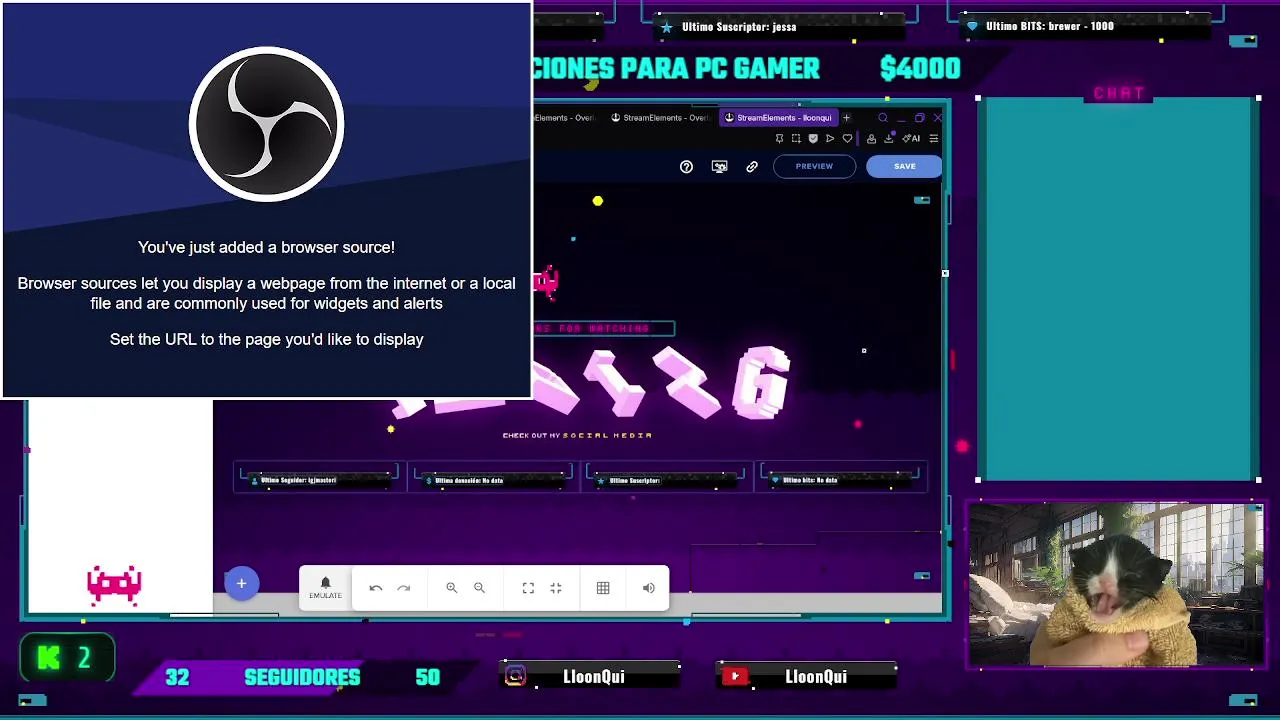Click the browser bookmark heart icon
The height and width of the screenshot is (720, 1280).
click(847, 139)
